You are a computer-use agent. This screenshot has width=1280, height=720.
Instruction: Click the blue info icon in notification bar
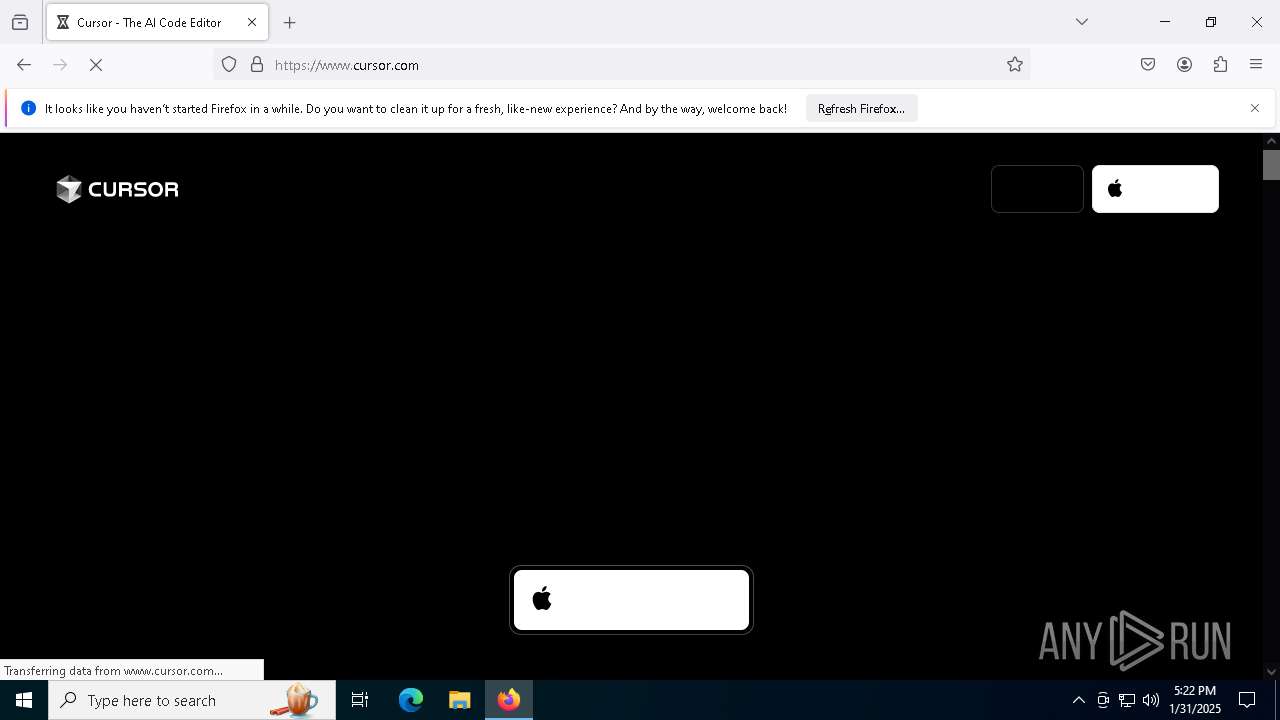click(x=28, y=108)
